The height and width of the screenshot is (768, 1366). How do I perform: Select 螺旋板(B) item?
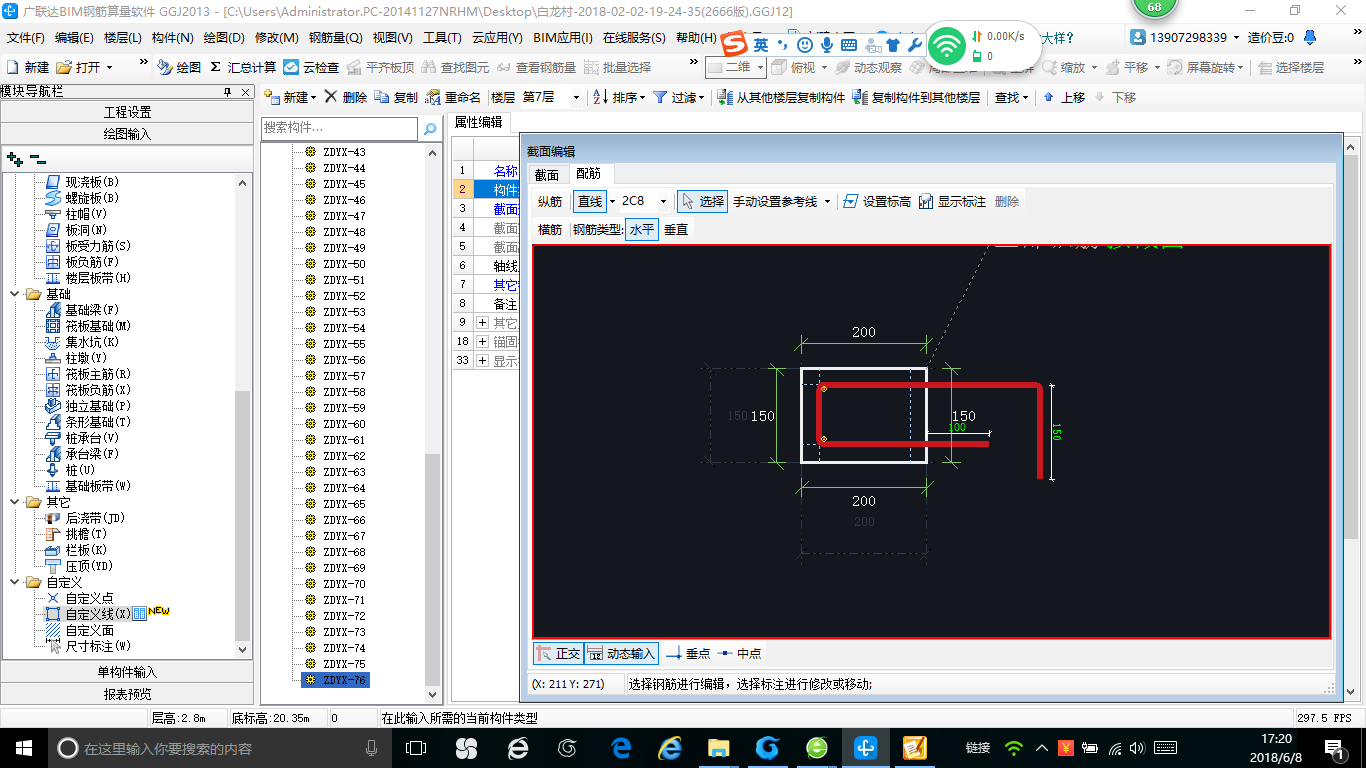(x=82, y=198)
